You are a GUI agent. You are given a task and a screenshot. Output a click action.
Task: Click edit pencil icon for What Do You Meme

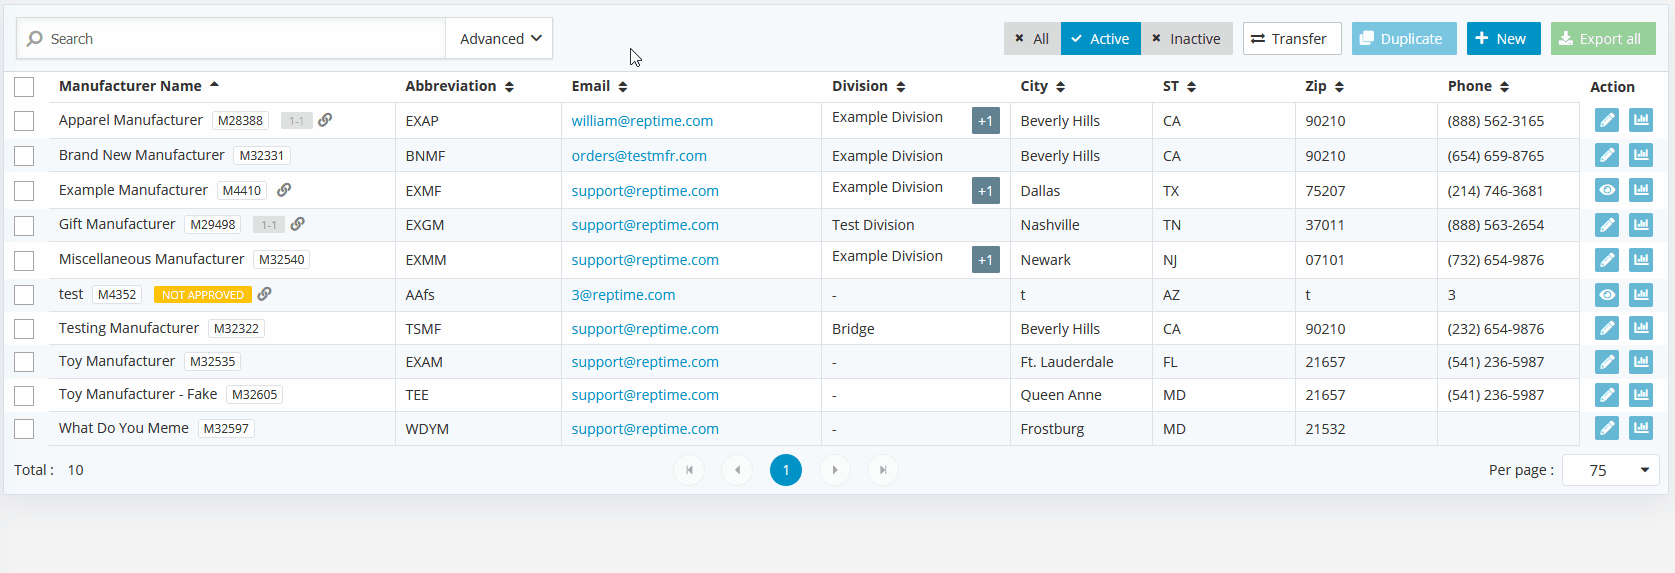1606,429
